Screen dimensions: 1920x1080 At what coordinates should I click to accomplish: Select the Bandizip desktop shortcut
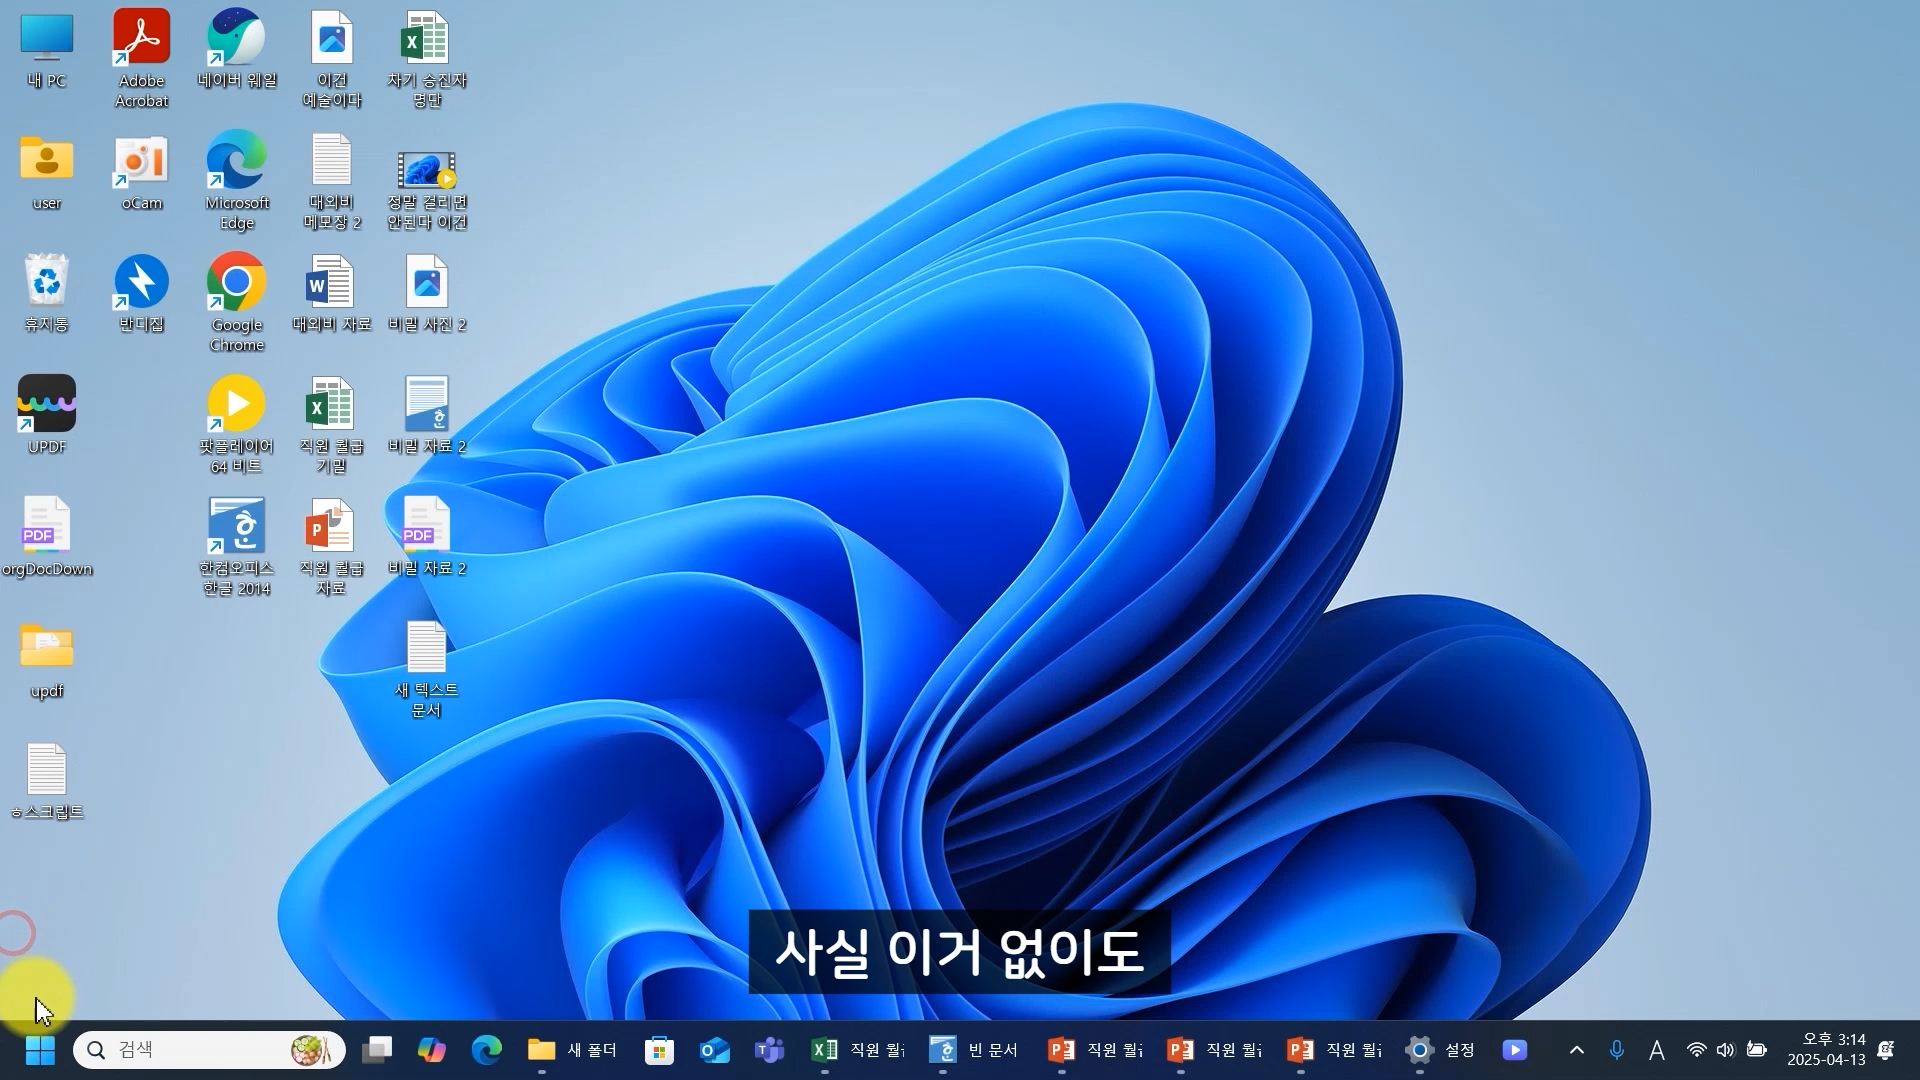pyautogui.click(x=141, y=284)
